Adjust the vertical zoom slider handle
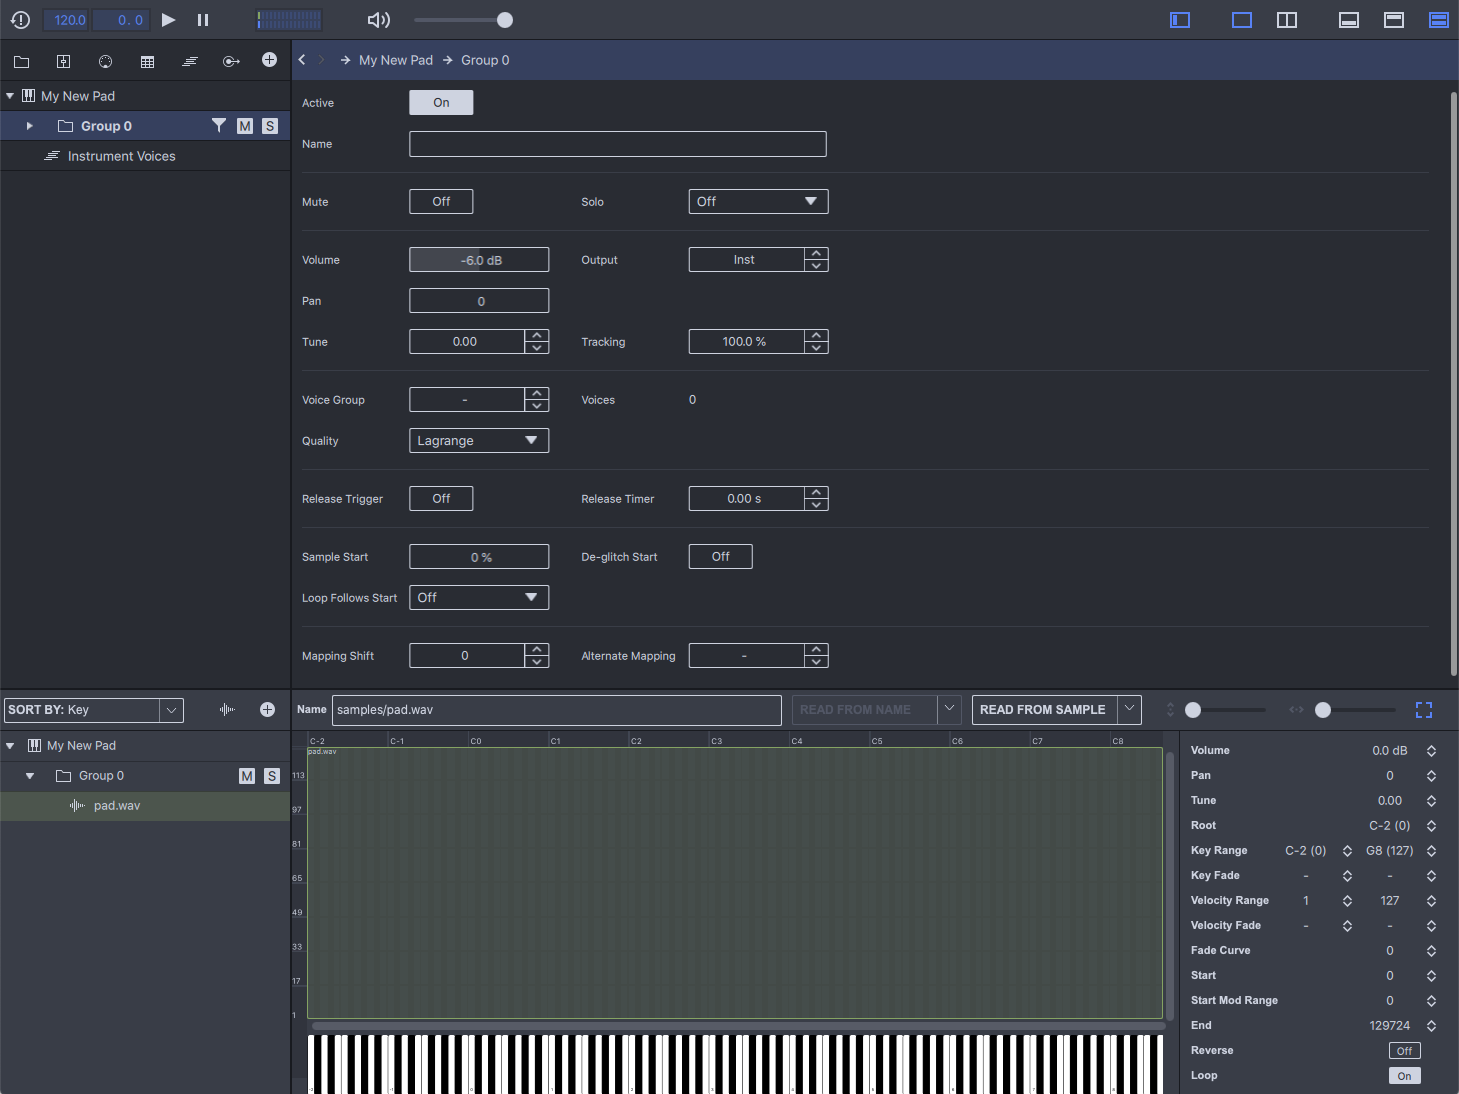Image resolution: width=1459 pixels, height=1094 pixels. pos(1193,710)
